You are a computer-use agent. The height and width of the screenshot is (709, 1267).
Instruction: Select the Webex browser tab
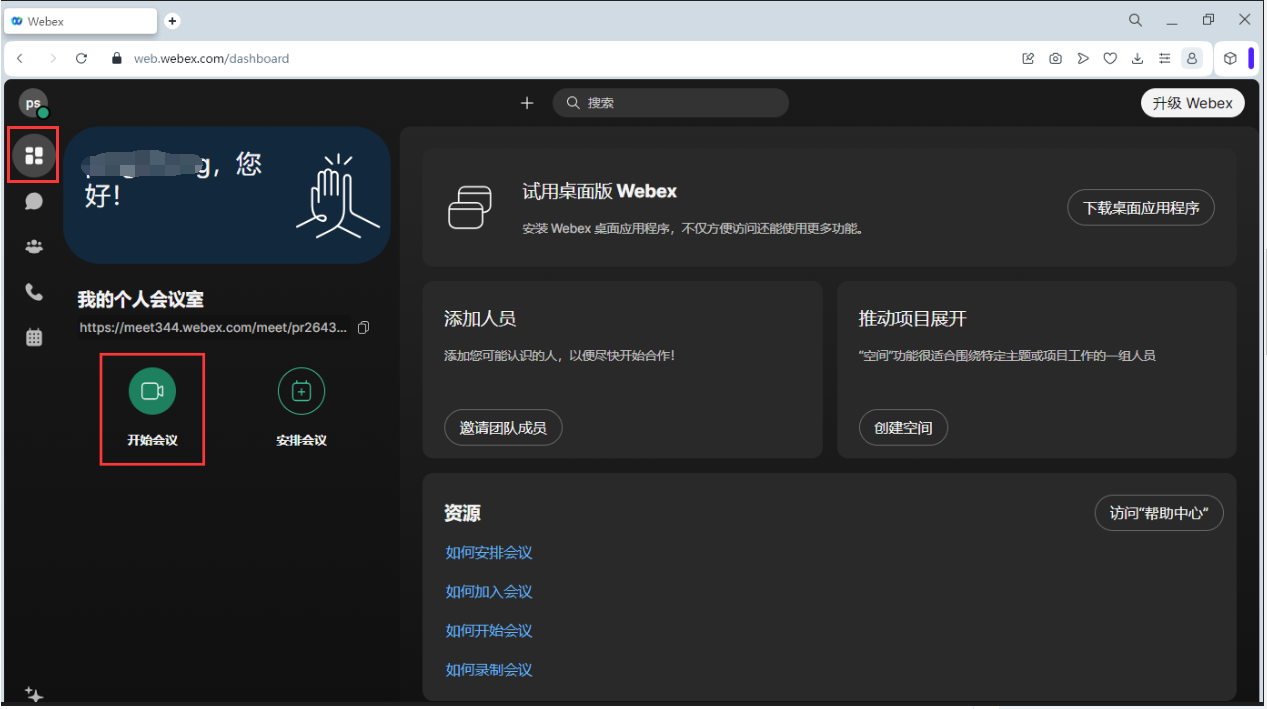[x=82, y=20]
